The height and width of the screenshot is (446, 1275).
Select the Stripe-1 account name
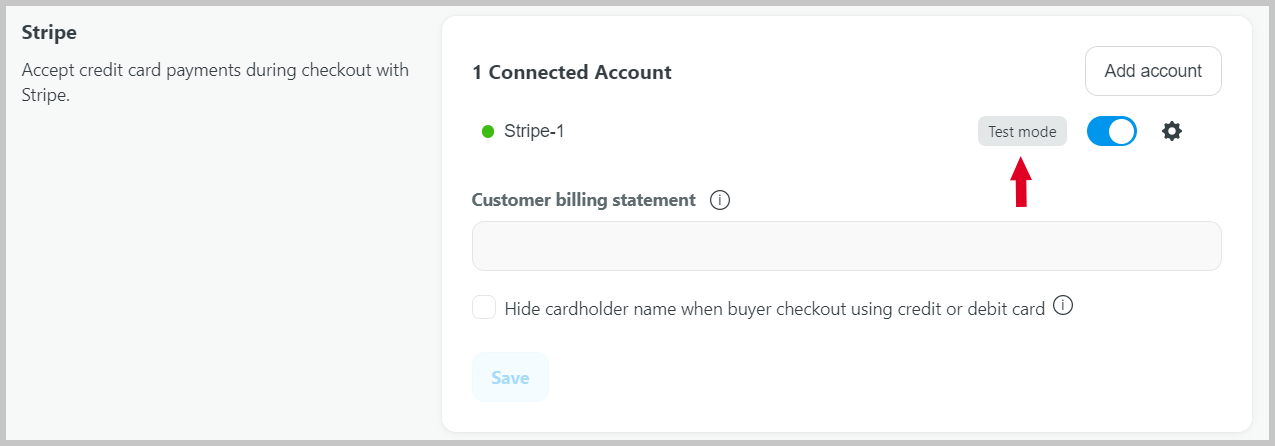click(534, 131)
